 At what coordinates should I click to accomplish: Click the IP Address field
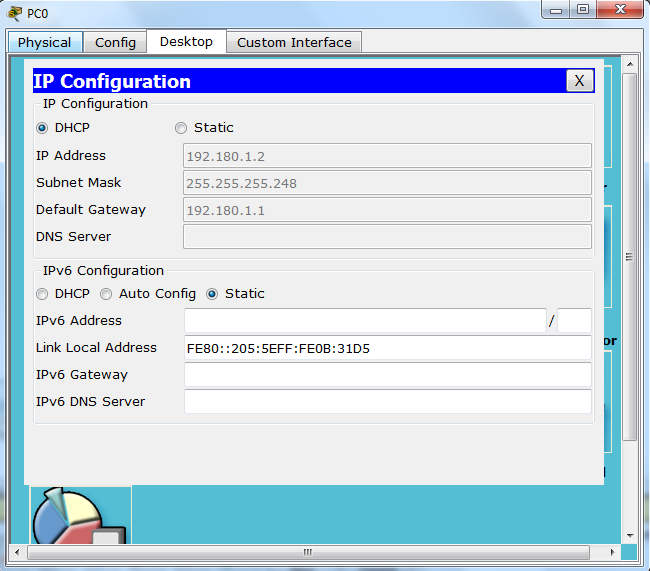click(x=387, y=156)
